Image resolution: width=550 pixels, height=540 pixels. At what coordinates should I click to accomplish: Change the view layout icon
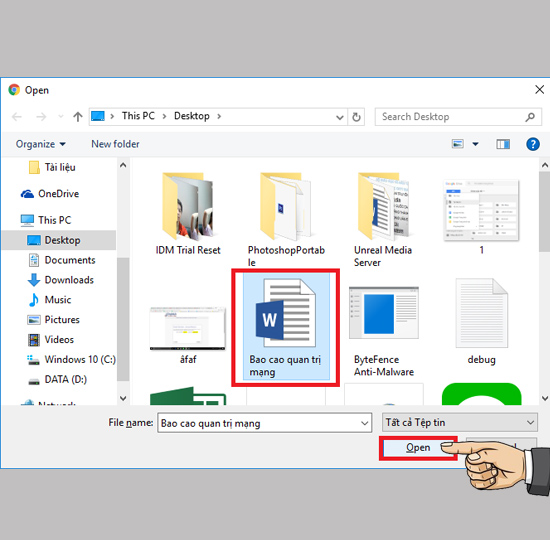pos(457,144)
